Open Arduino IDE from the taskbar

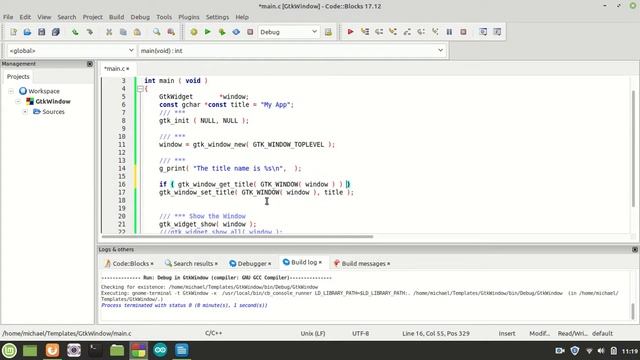click(x=160, y=350)
